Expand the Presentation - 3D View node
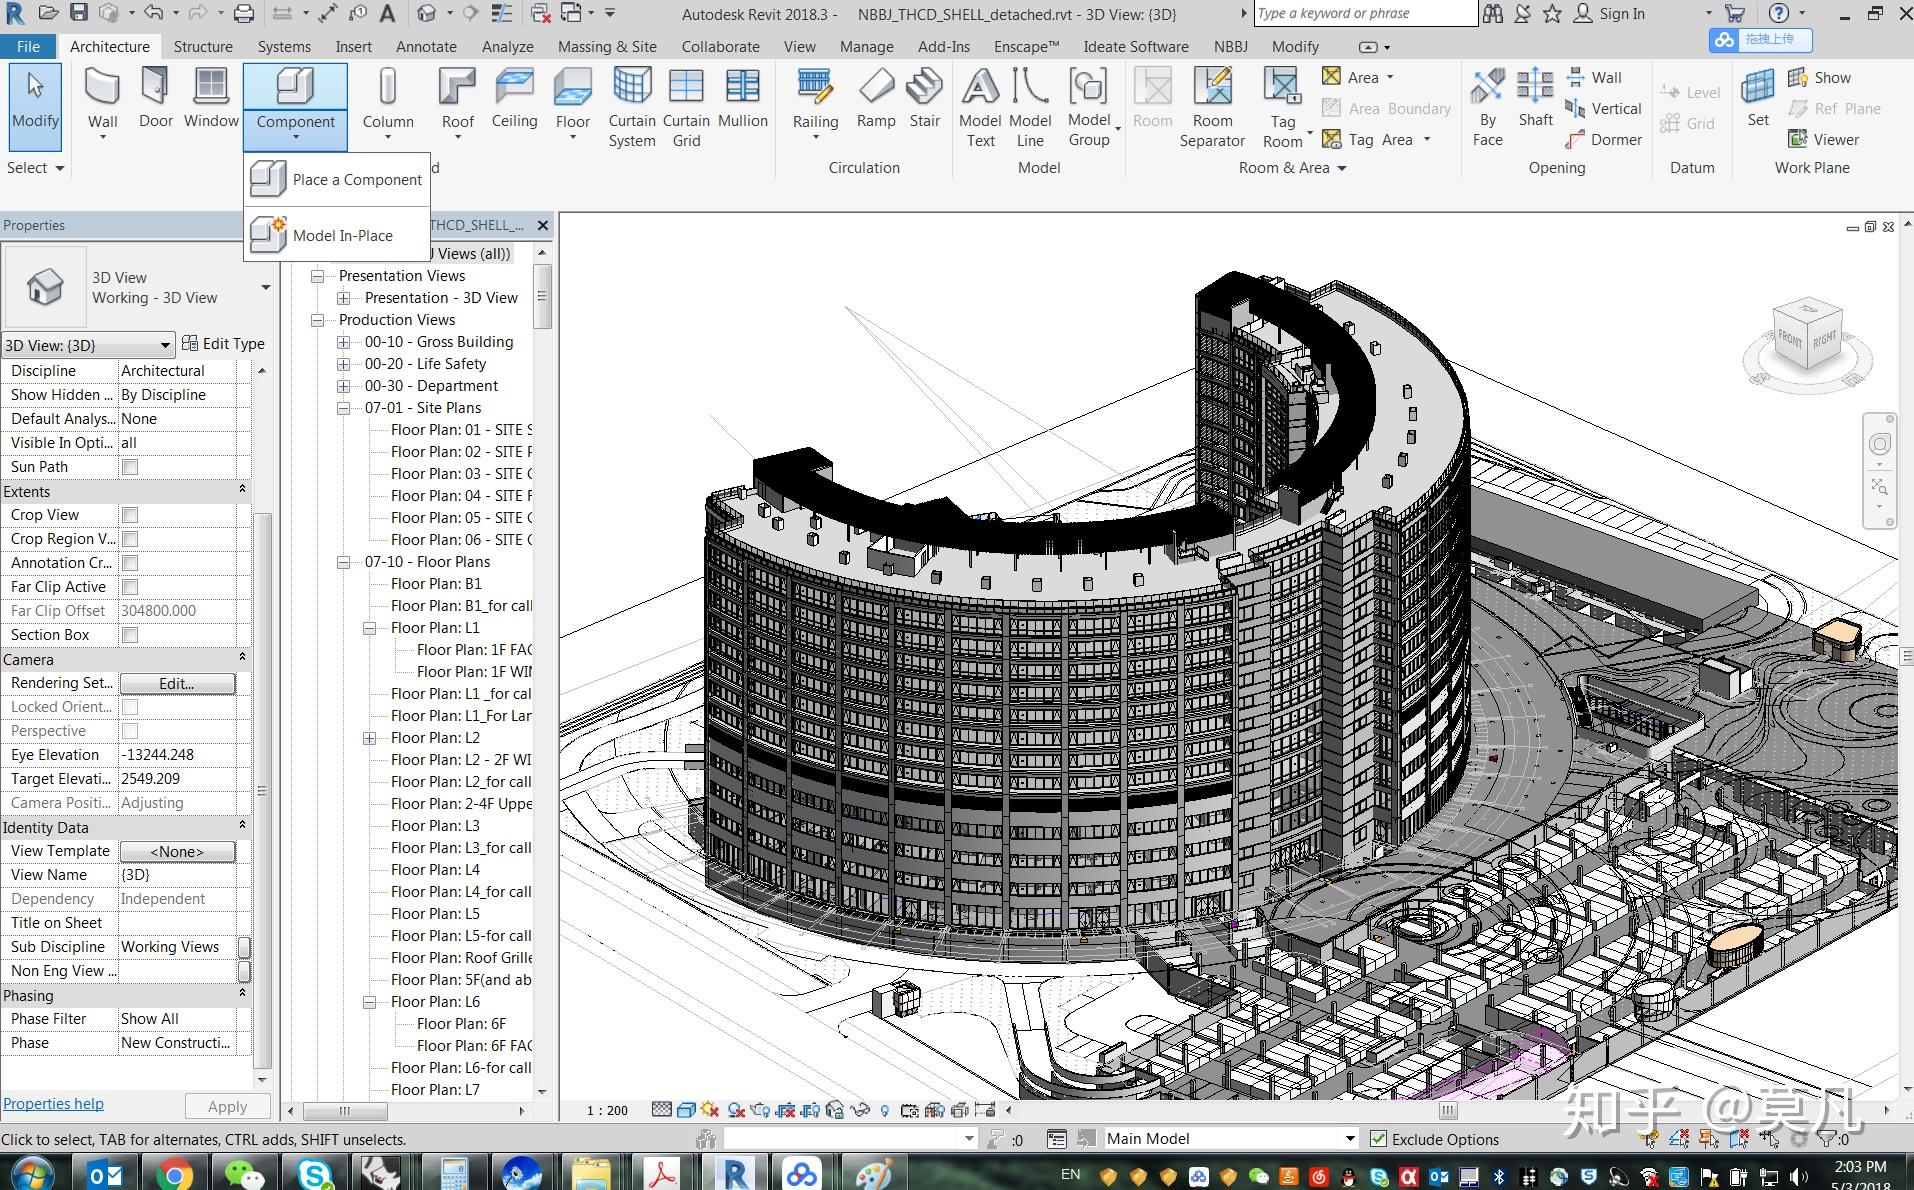The width and height of the screenshot is (1914, 1190). 344,298
